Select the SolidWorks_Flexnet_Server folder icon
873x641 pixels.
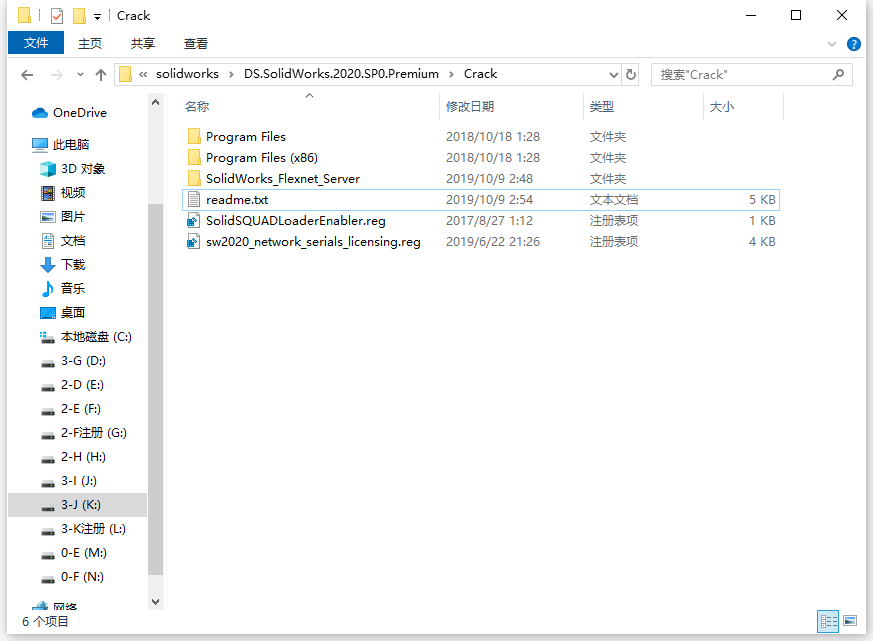194,179
